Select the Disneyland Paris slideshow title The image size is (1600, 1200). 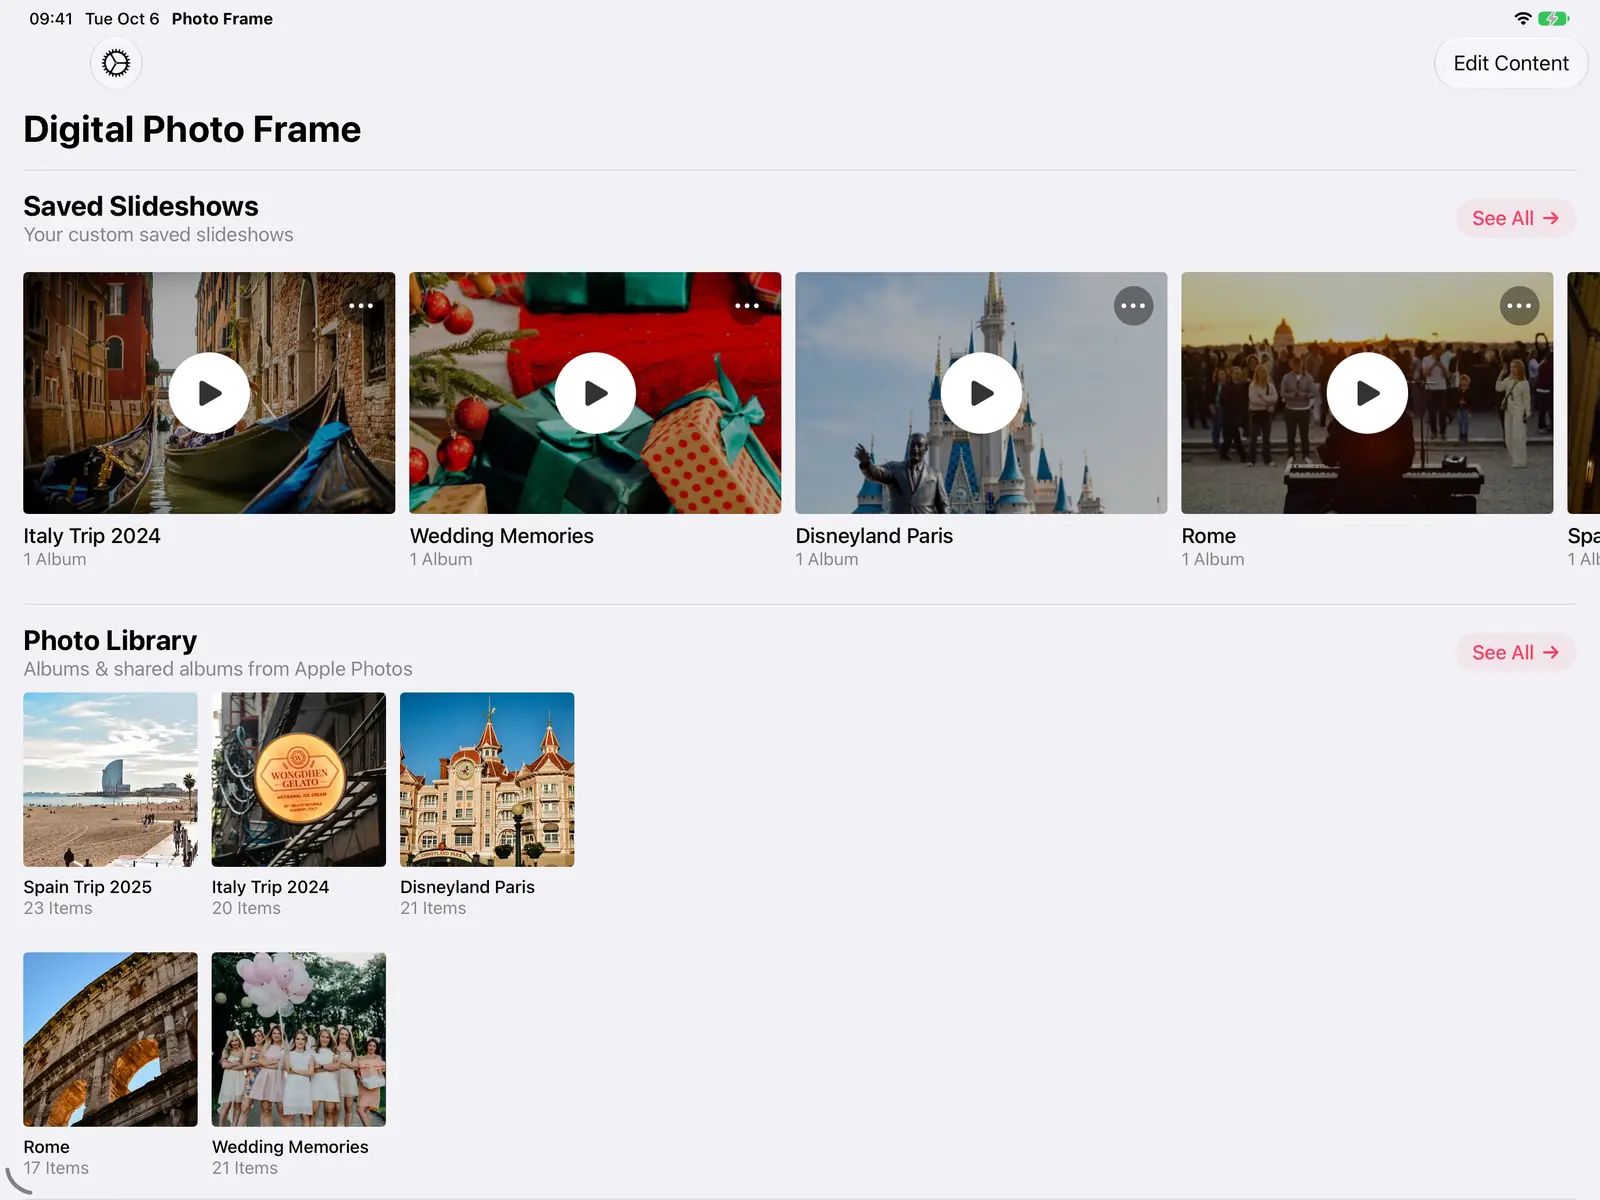[874, 536]
